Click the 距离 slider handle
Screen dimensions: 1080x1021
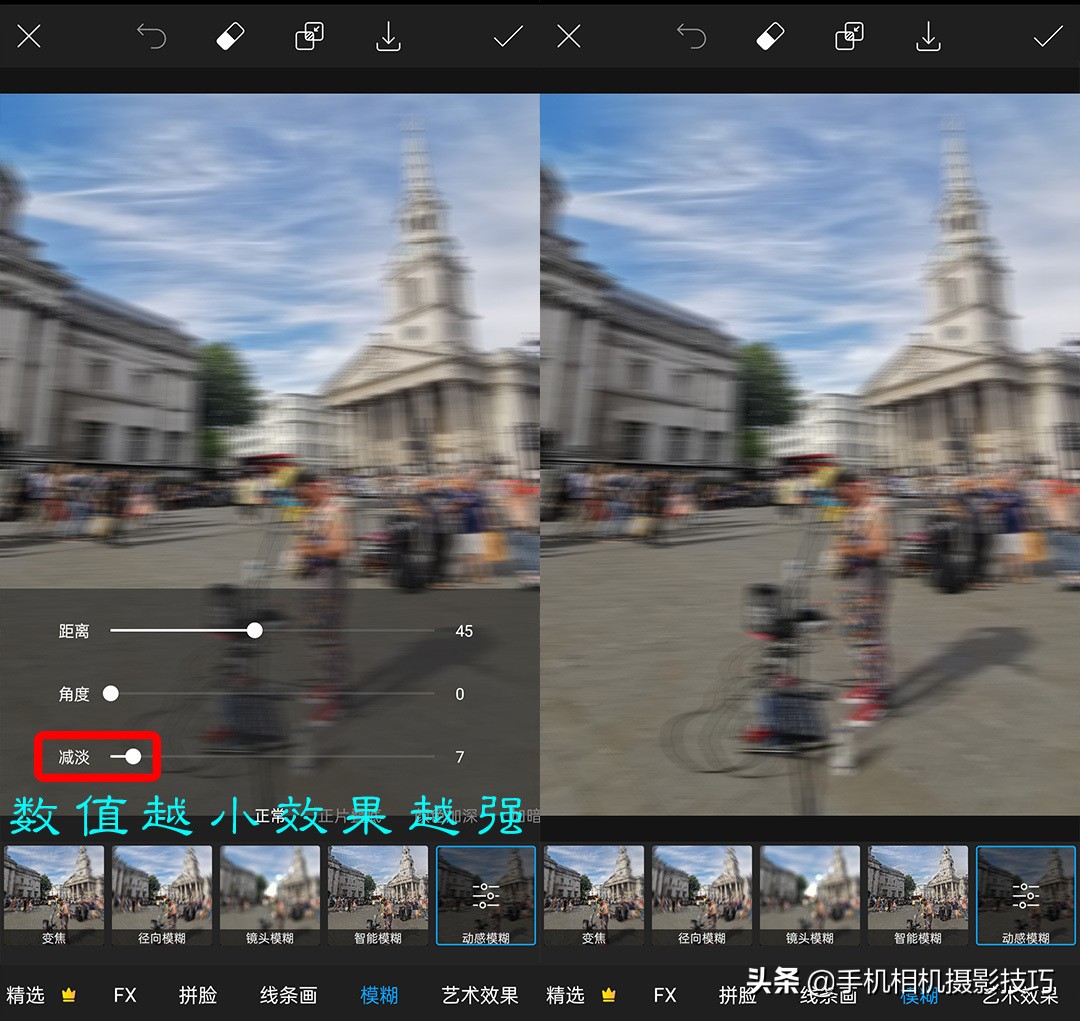(x=254, y=630)
